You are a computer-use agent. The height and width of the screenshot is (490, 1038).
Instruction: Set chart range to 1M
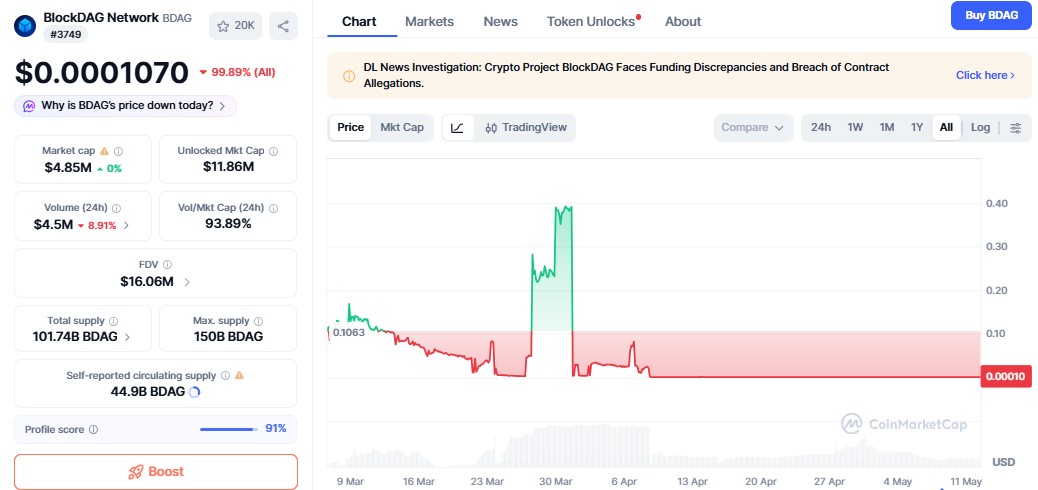[x=887, y=128]
